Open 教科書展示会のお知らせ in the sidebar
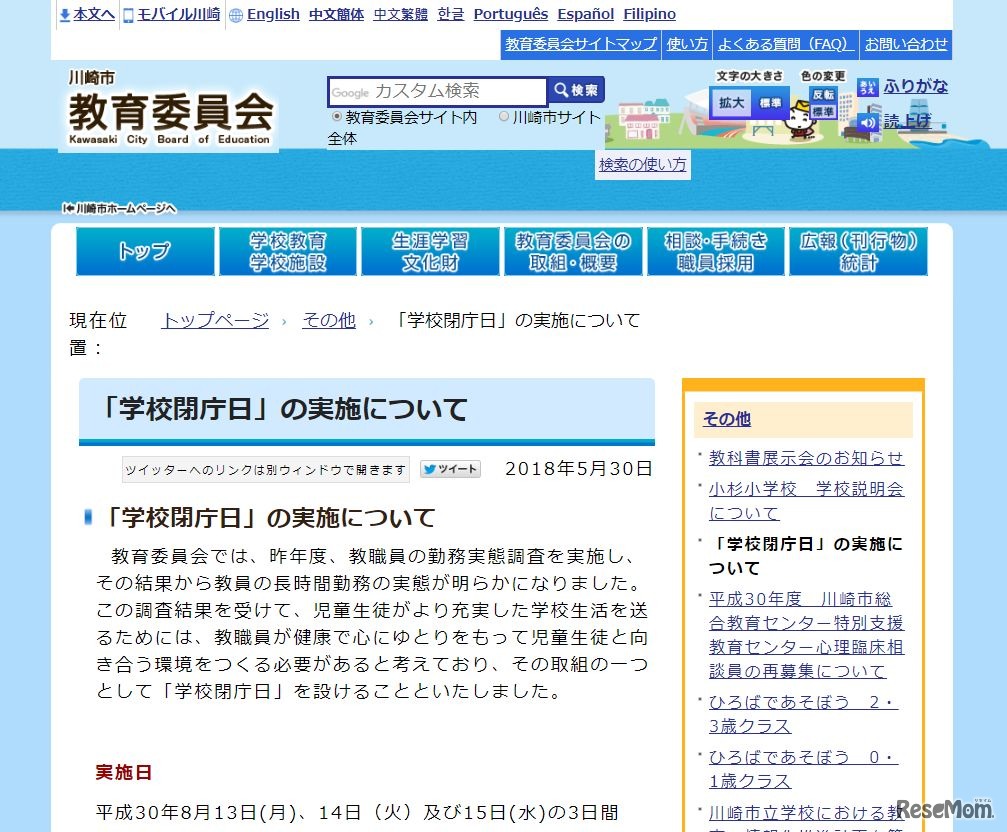 pos(805,459)
